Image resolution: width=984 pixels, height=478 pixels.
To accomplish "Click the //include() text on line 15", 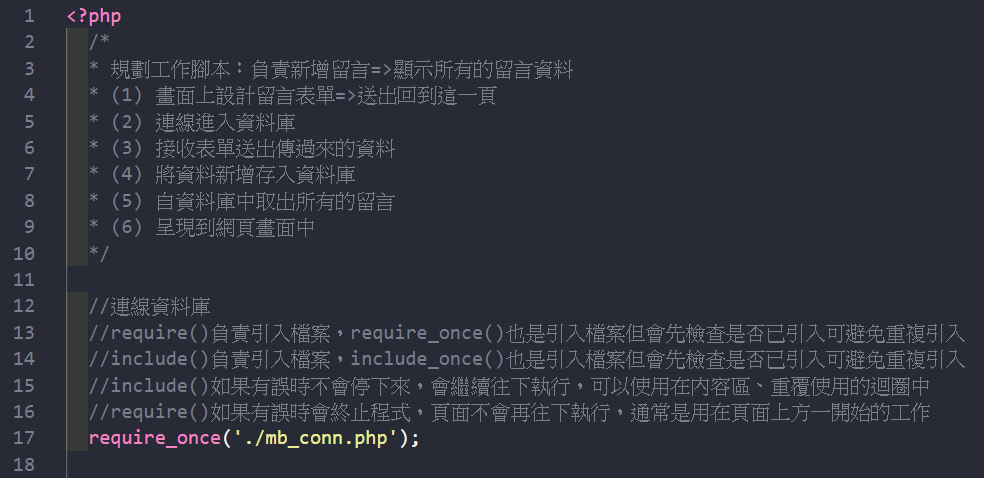I will tap(142, 387).
